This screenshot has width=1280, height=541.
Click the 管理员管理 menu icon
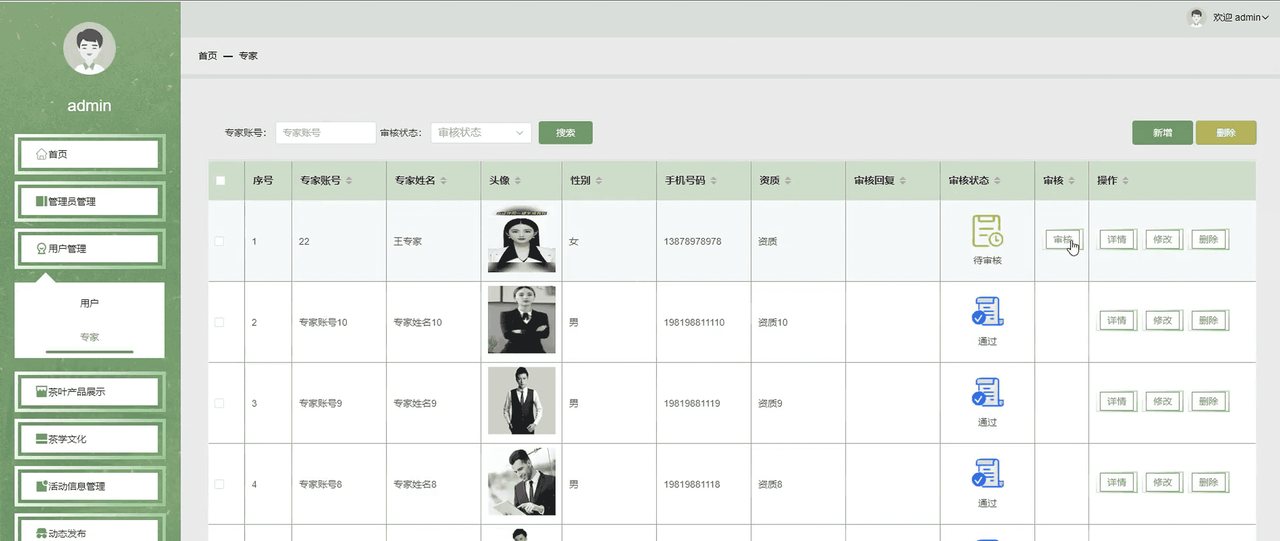(x=41, y=201)
